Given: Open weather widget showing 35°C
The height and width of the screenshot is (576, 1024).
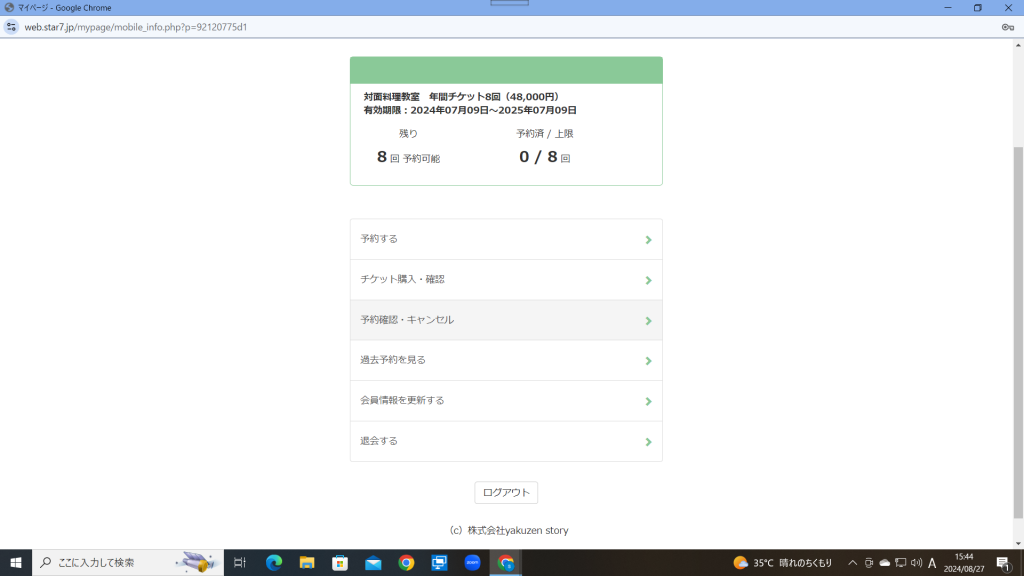Looking at the screenshot, I should [783, 562].
